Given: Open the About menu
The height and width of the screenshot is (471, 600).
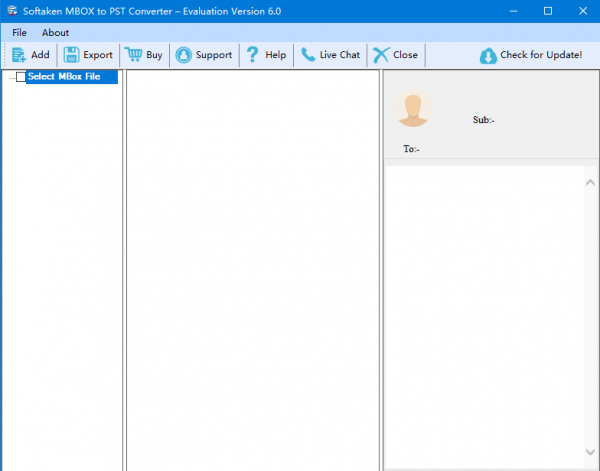Looking at the screenshot, I should 55,33.
